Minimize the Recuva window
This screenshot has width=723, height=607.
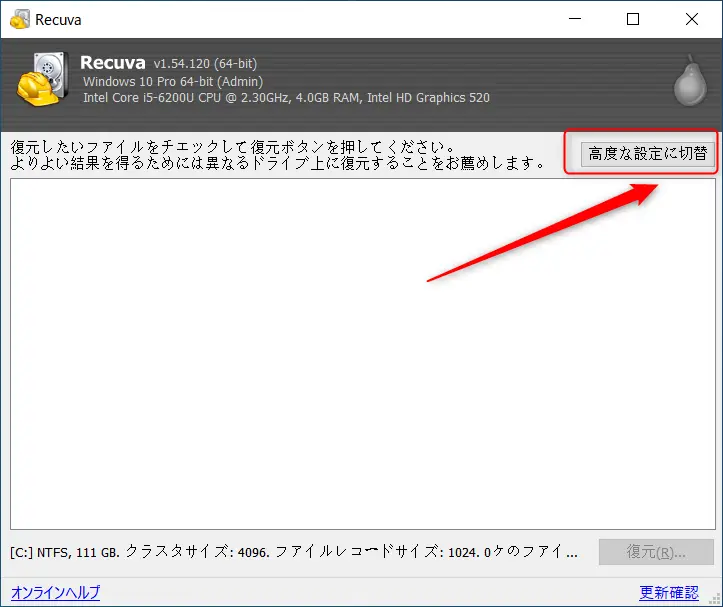point(575,19)
